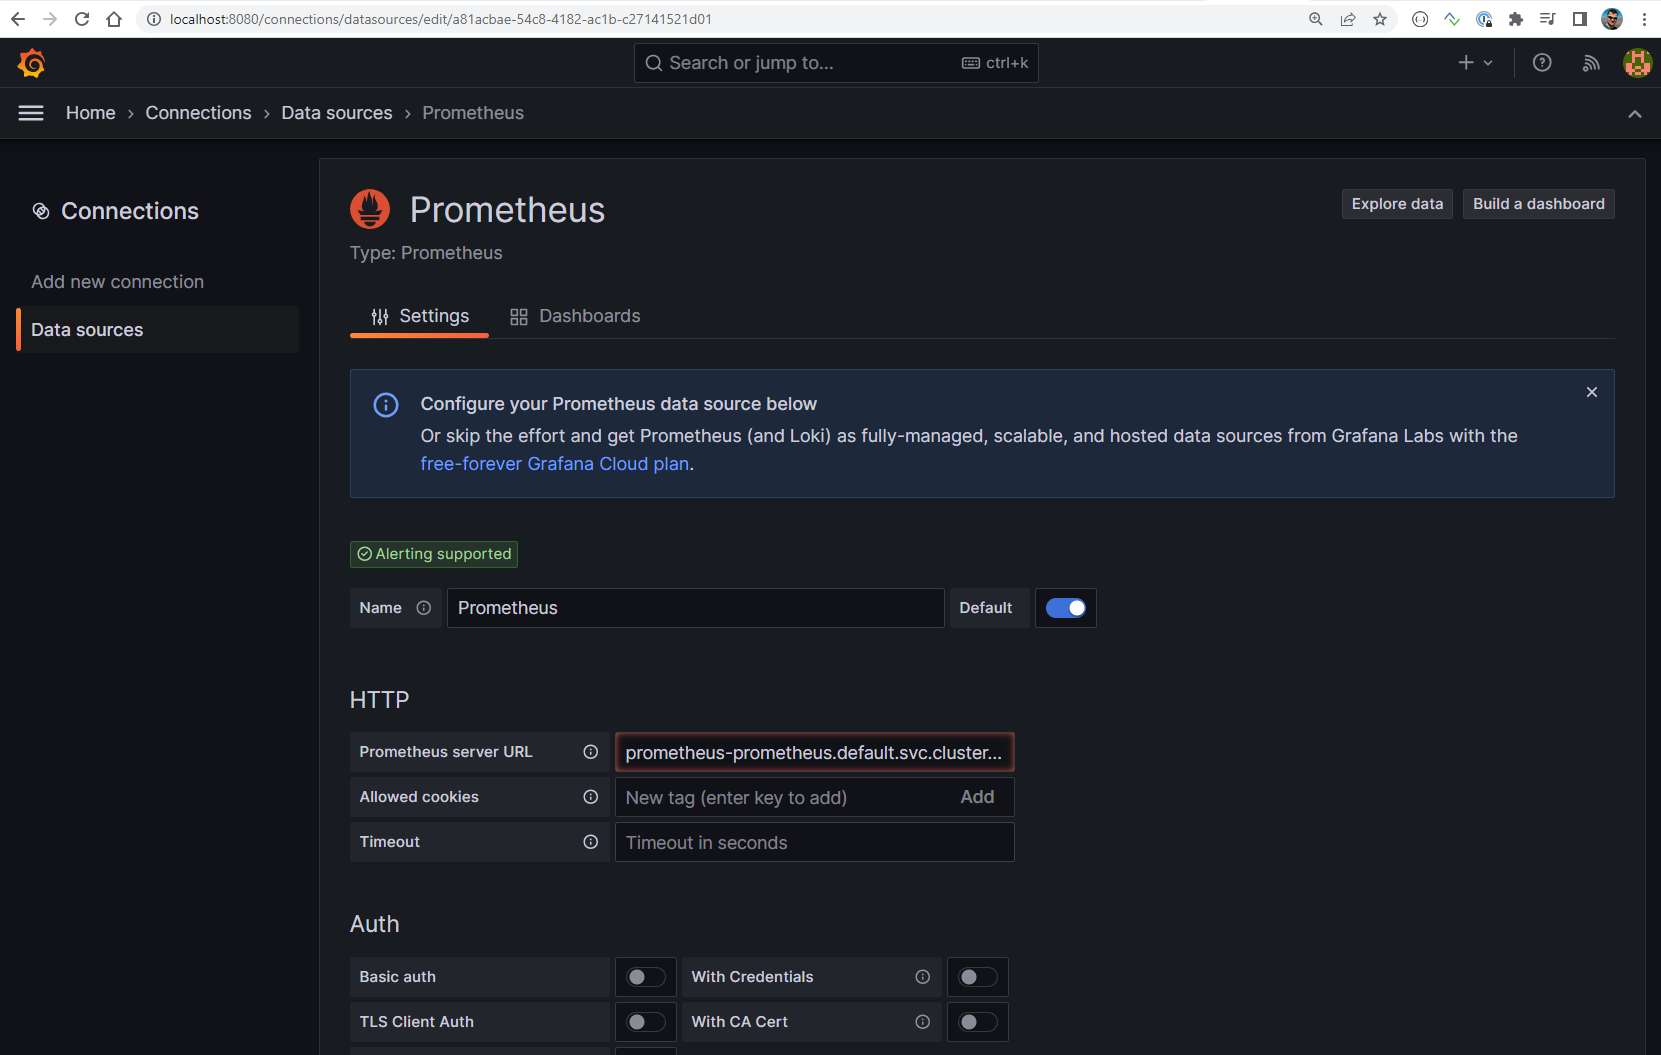This screenshot has width=1661, height=1055.
Task: Enable the Basic auth toggle
Action: tap(645, 977)
